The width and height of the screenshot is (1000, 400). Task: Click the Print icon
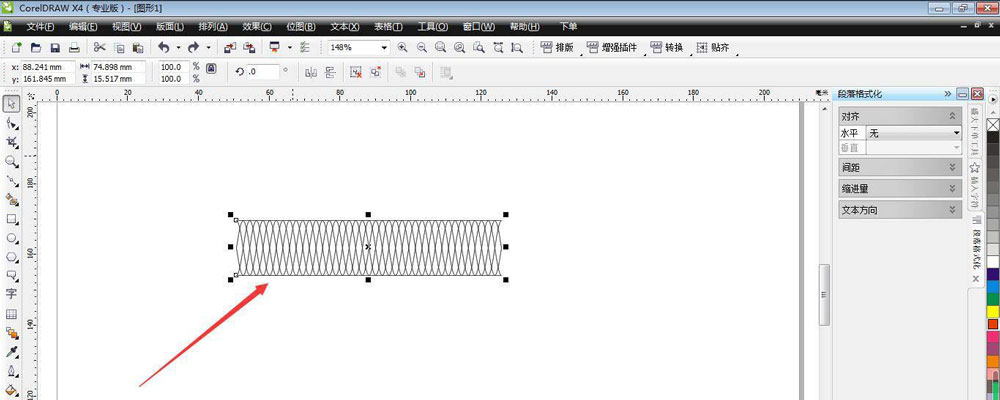(74, 48)
